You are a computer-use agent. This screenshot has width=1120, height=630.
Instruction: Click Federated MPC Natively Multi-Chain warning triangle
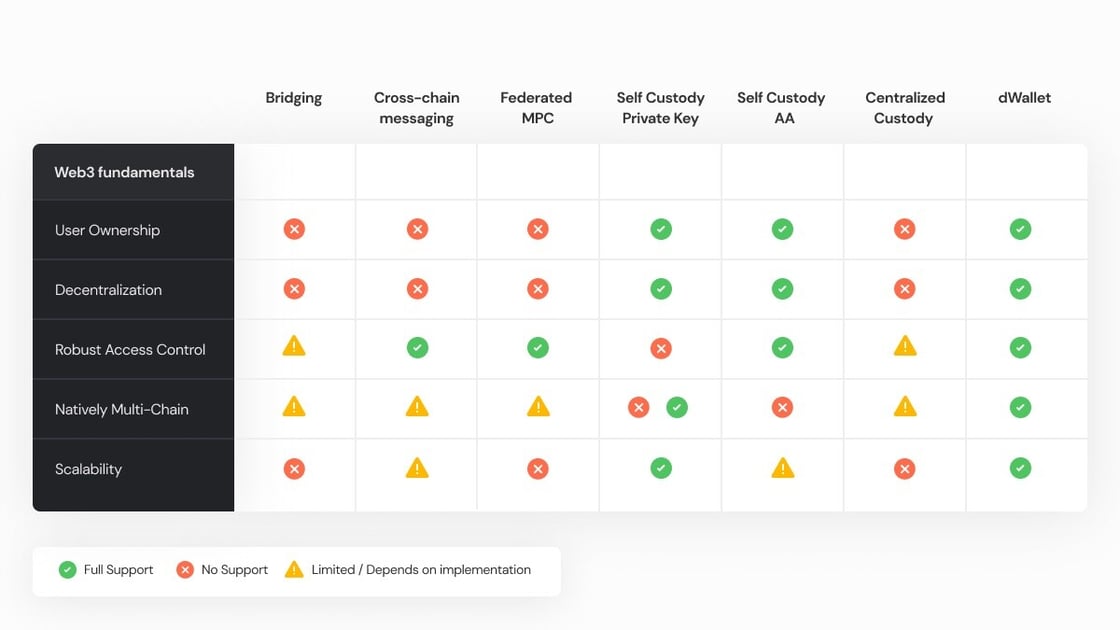[x=538, y=406]
